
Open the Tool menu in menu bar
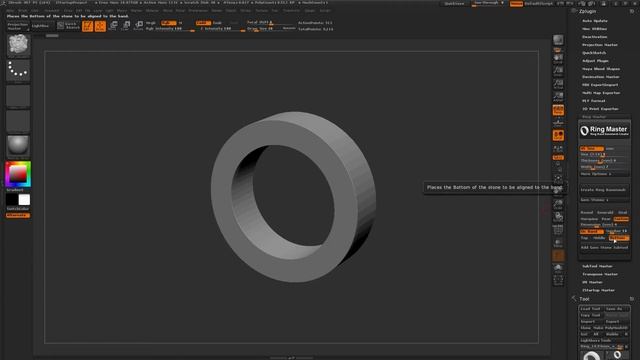275,11
